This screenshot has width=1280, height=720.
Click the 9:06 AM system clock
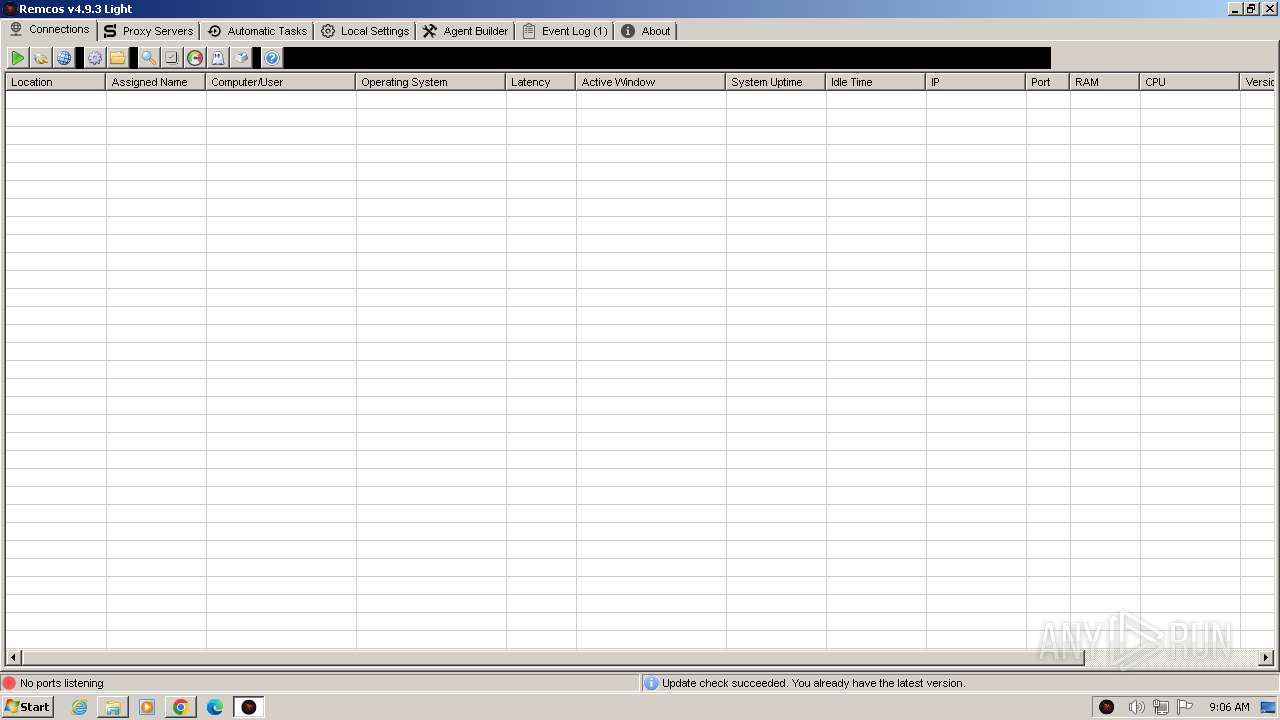(x=1229, y=707)
